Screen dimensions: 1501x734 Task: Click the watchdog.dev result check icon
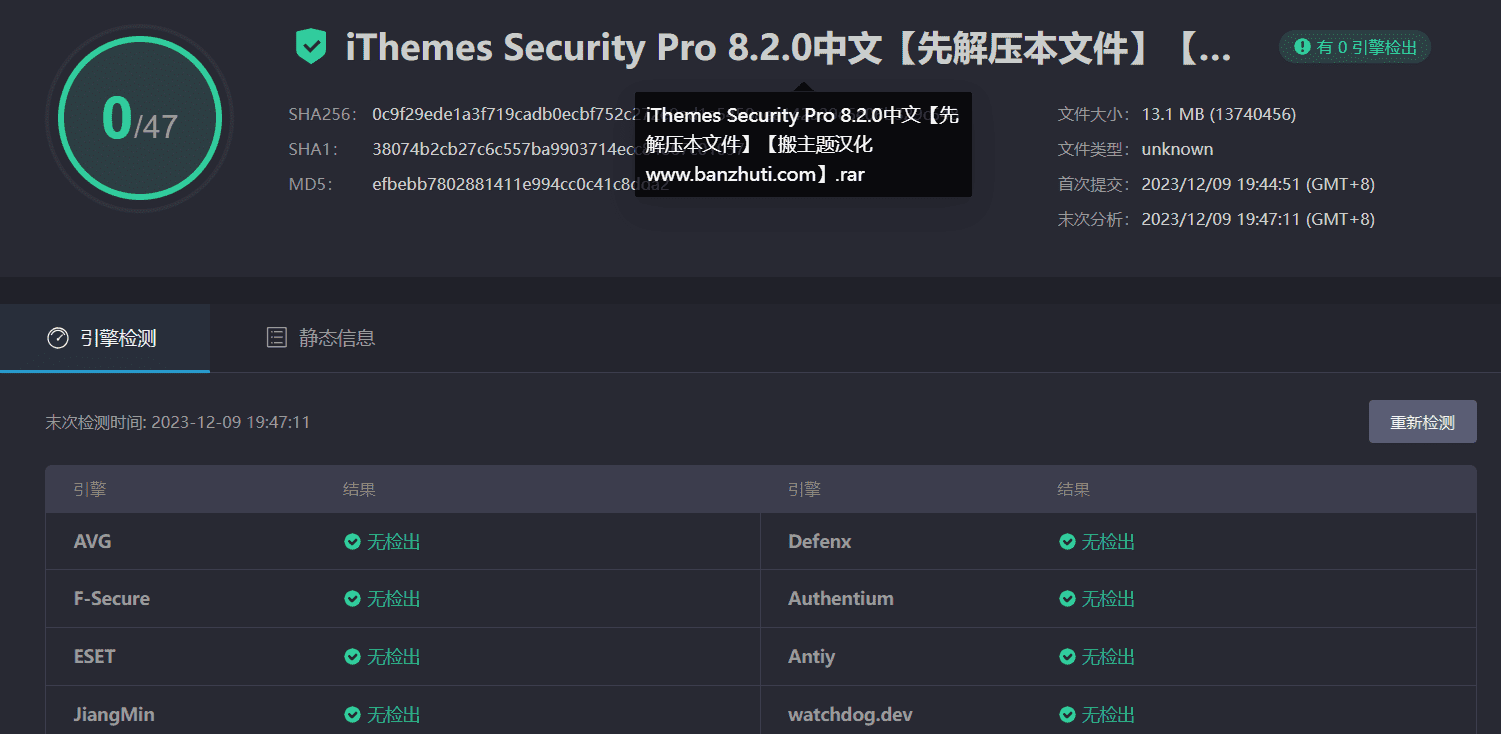1067,715
